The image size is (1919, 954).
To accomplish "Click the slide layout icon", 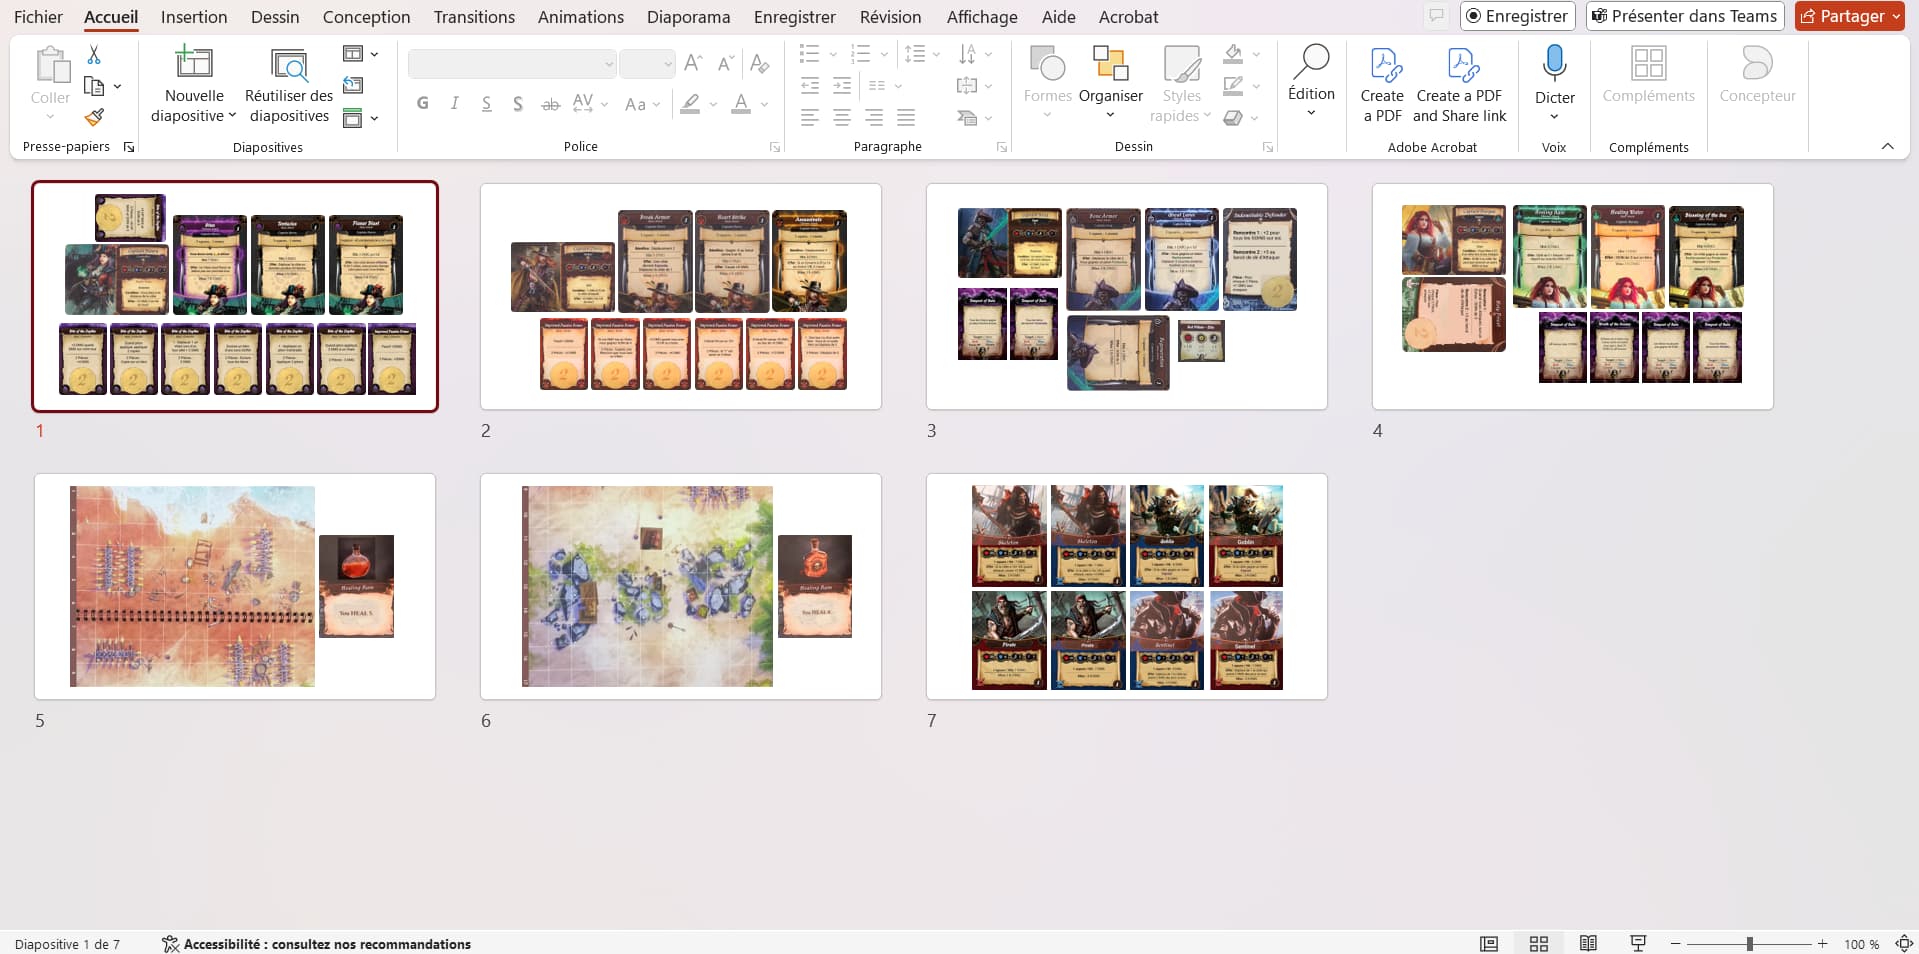I will [x=353, y=54].
